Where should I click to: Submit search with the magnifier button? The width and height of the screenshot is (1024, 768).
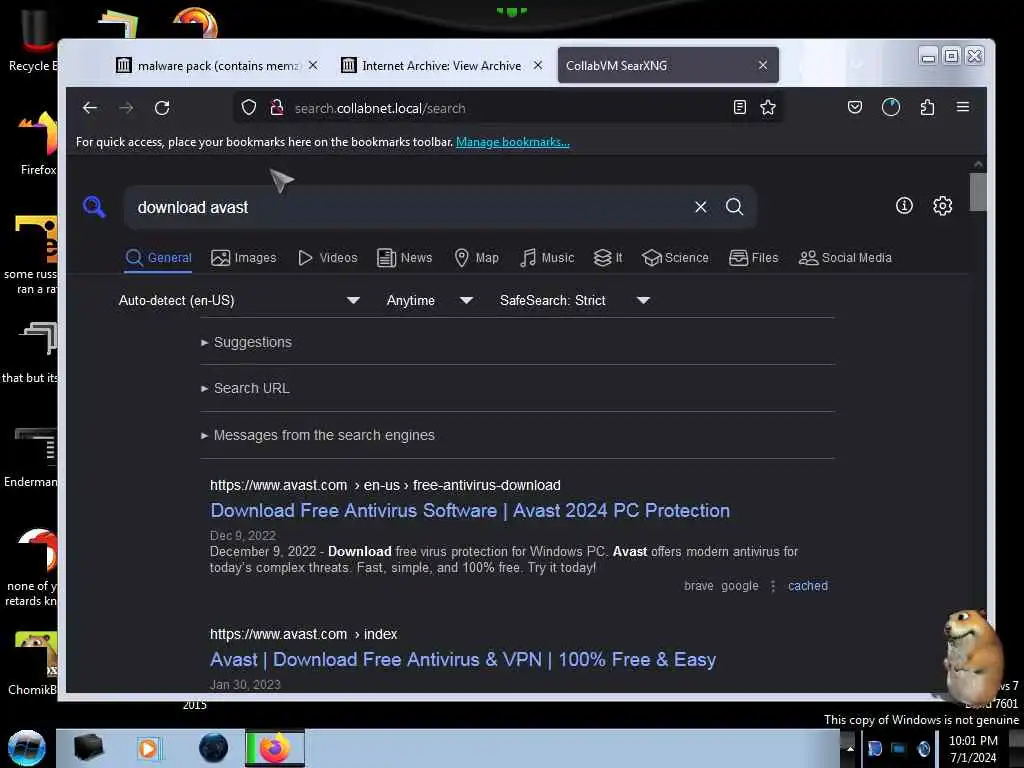(x=735, y=207)
